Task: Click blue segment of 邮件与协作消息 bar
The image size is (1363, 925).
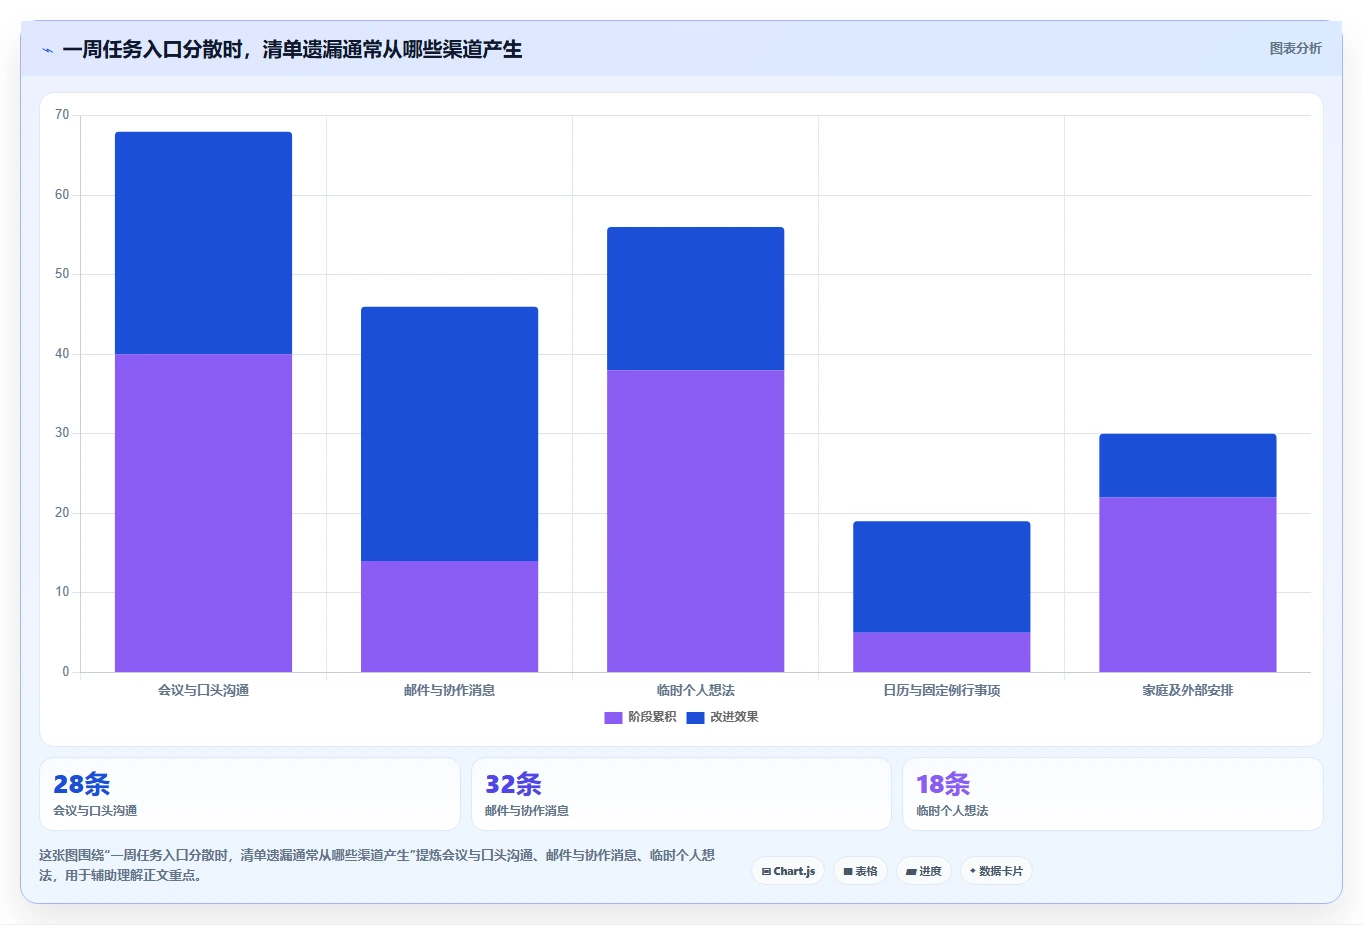Action: coord(449,434)
